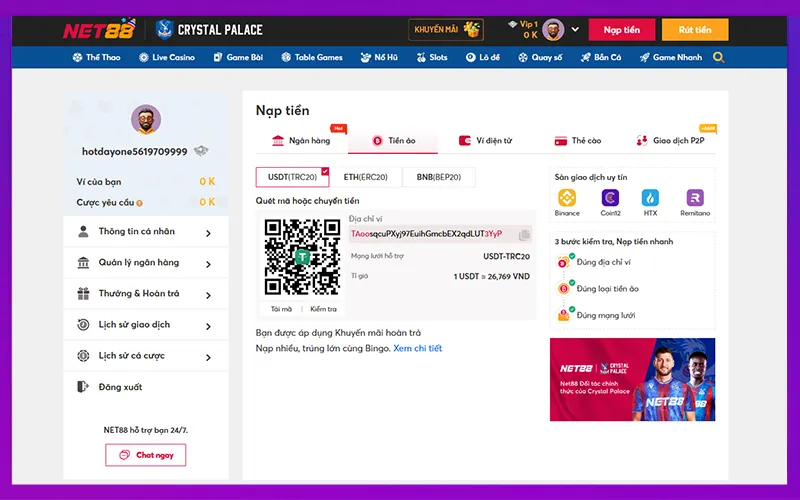800x500 pixels.
Task: Open the NET88 logo home link
Action: [x=99, y=30]
